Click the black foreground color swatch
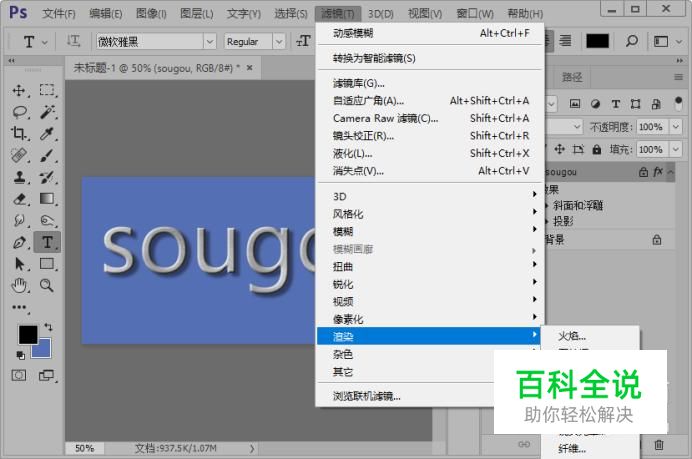 click(x=28, y=335)
